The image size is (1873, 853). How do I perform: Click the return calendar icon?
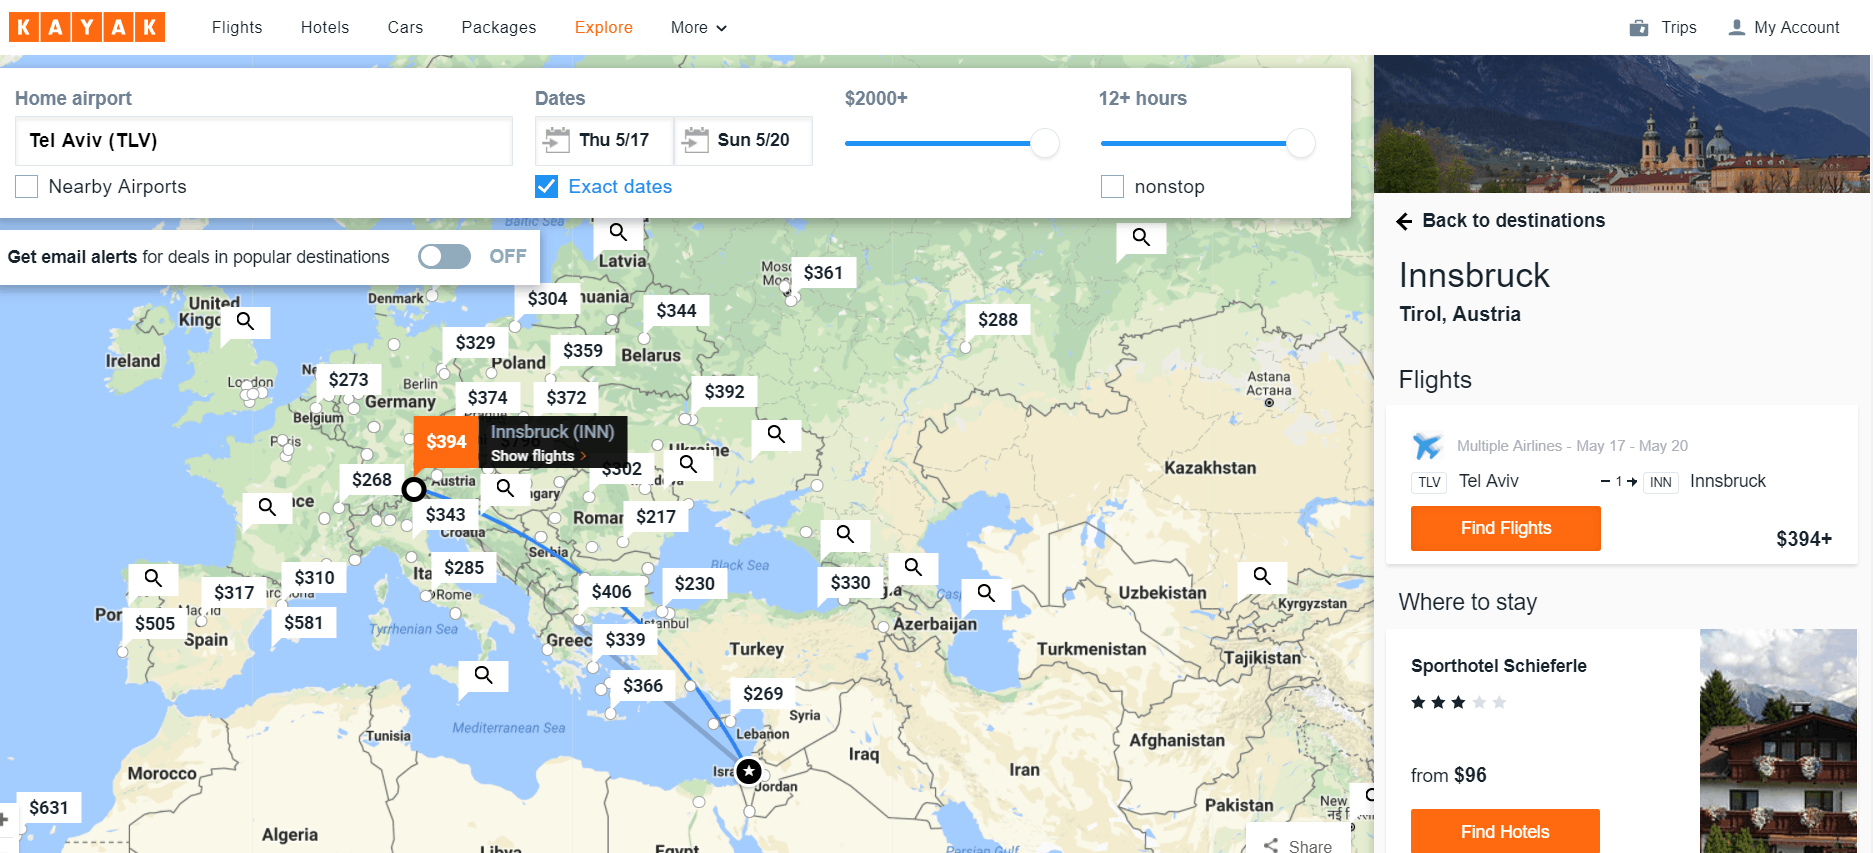[695, 140]
